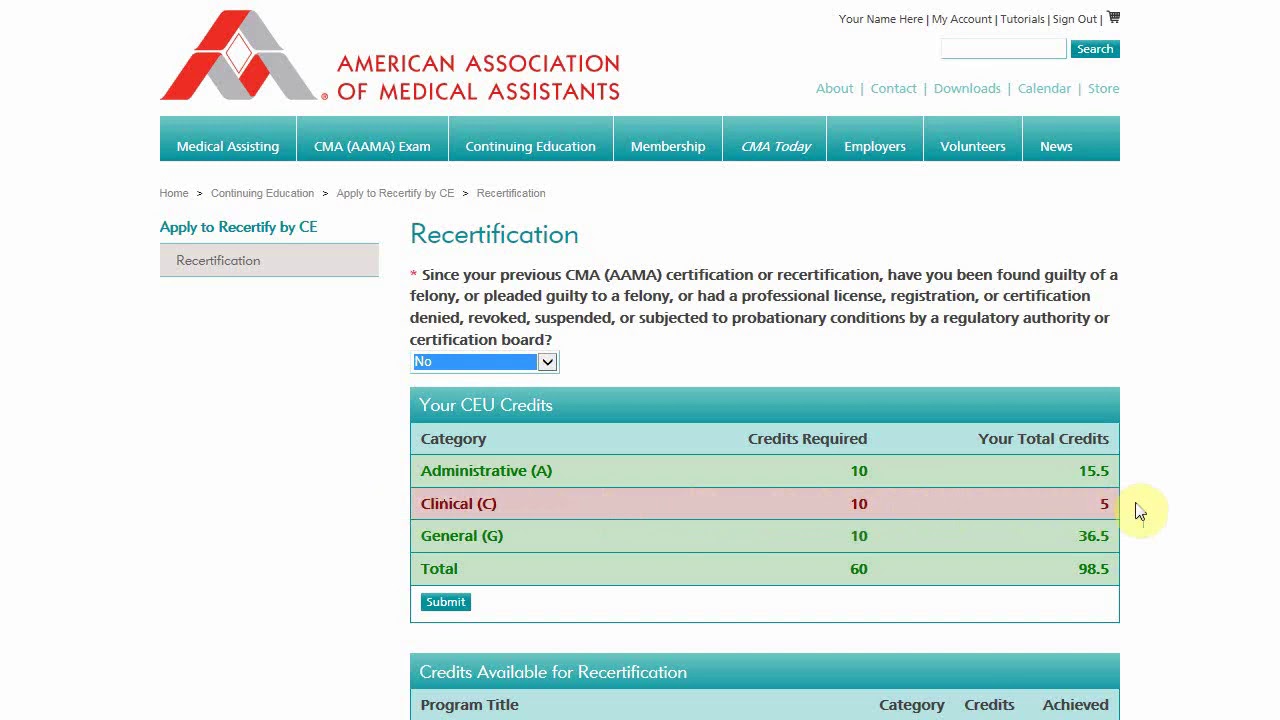The height and width of the screenshot is (720, 1280).
Task: Open Employers menu
Action: [x=875, y=139]
